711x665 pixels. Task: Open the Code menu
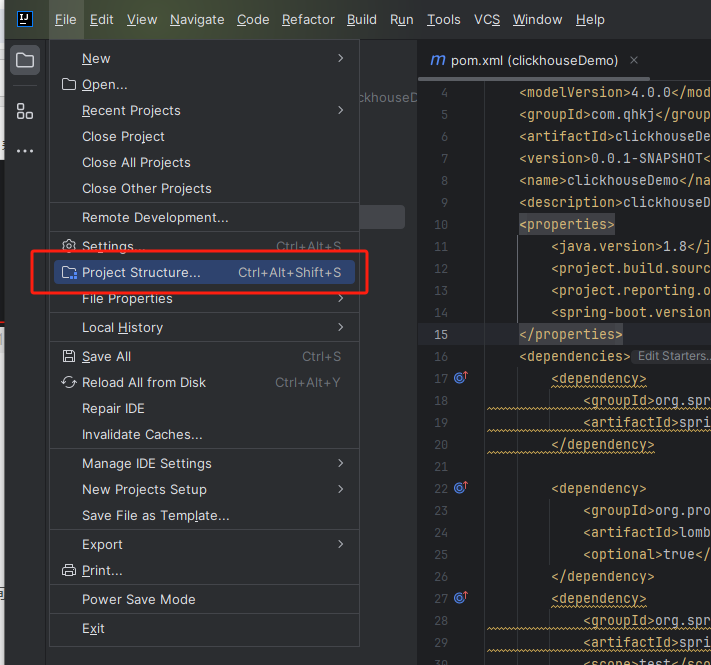tap(253, 19)
